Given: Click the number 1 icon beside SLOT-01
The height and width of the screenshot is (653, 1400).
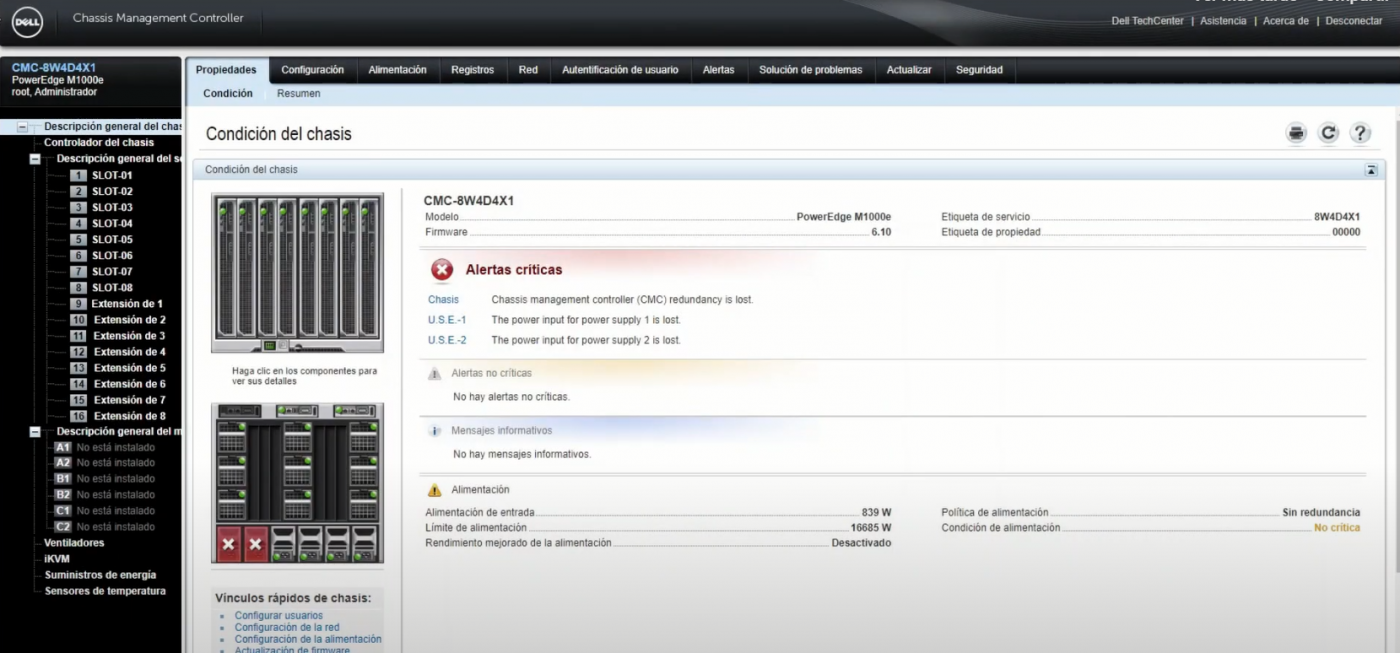Looking at the screenshot, I should 78,175.
